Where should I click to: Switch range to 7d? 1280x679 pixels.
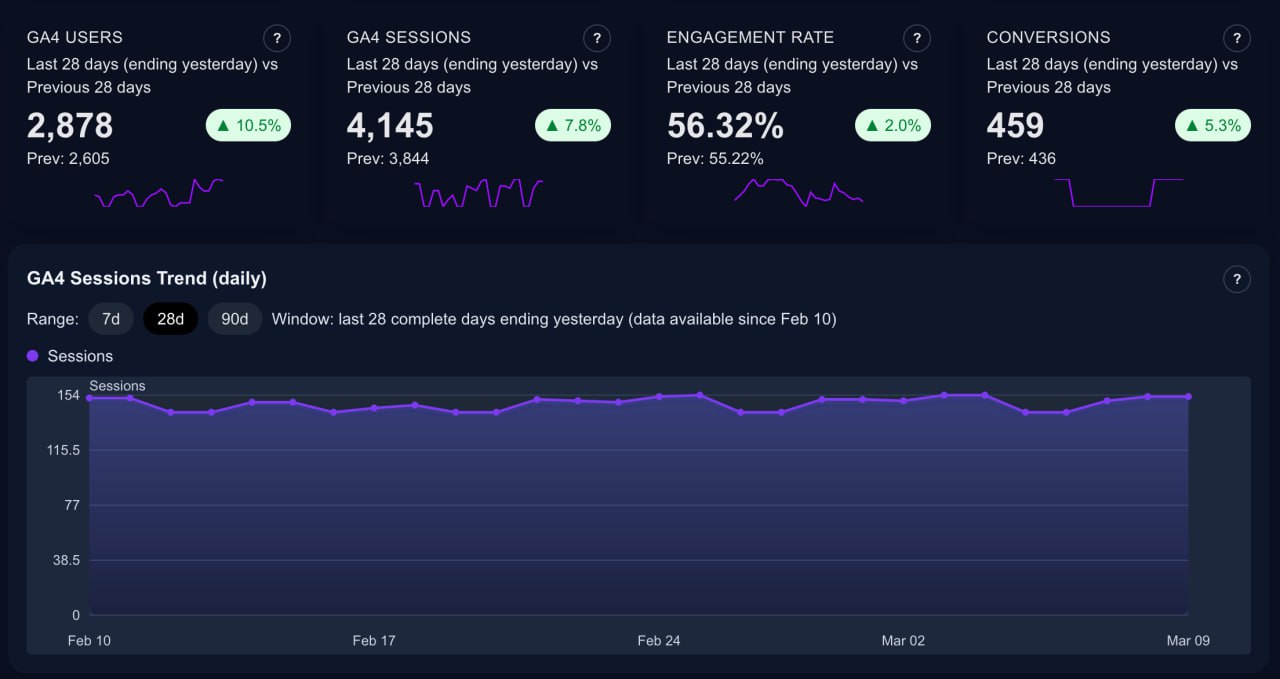point(110,318)
